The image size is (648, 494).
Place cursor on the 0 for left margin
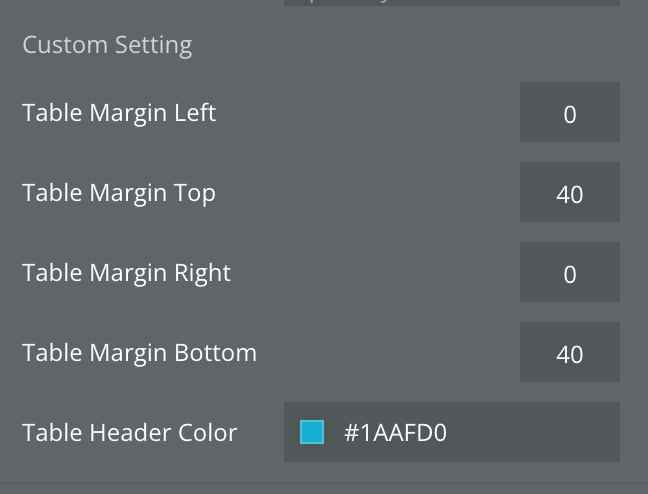(x=570, y=114)
